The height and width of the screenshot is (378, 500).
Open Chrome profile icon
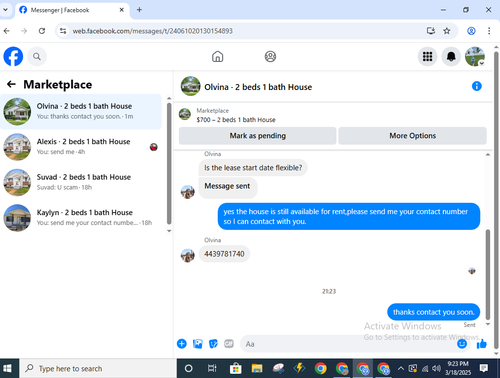[x=471, y=31]
